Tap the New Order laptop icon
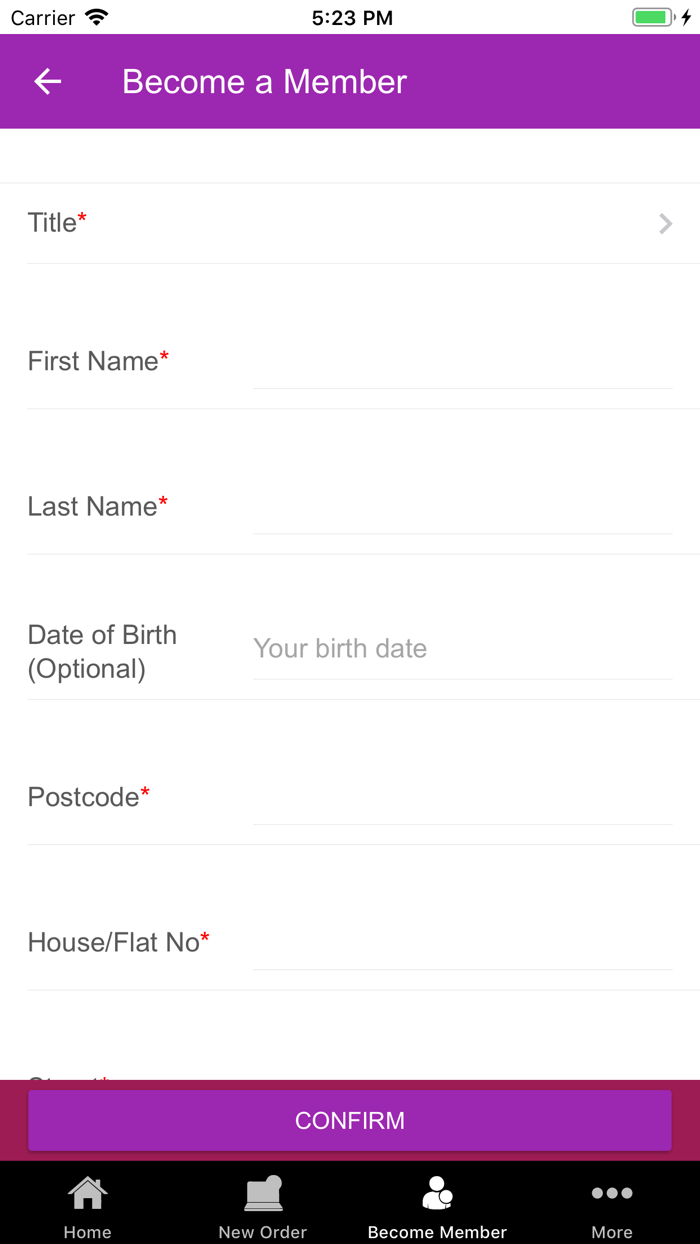Image resolution: width=700 pixels, height=1244 pixels. [263, 1193]
